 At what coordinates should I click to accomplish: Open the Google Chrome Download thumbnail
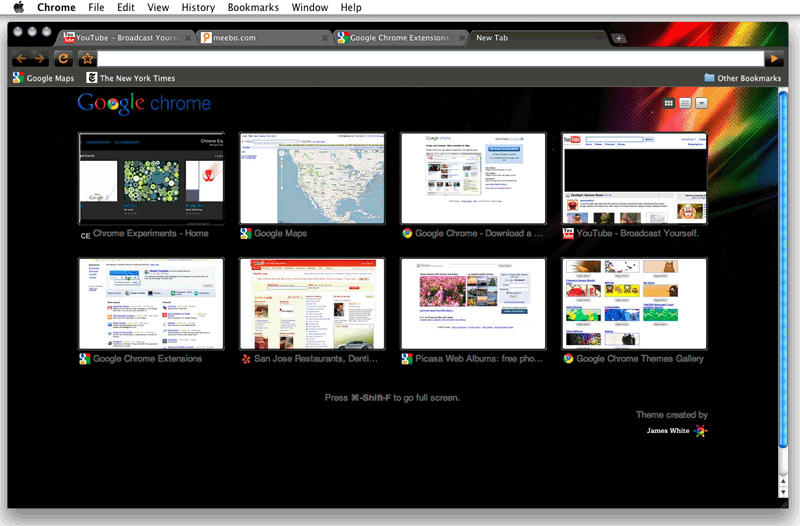coord(473,179)
